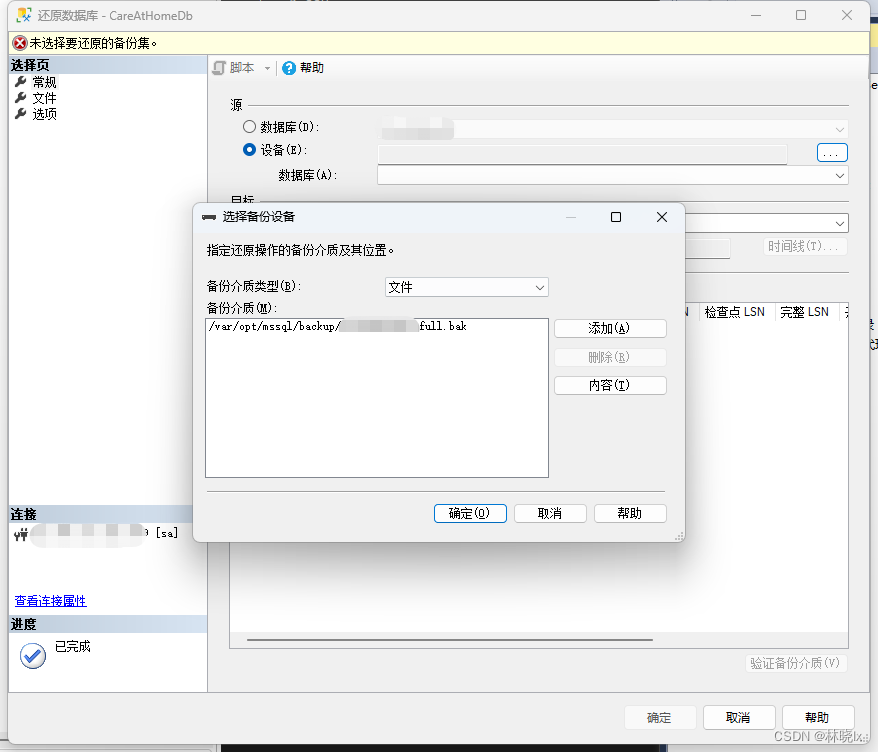The width and height of the screenshot is (878, 752).
Task: Open destination database dropdown behind dialog
Action: pyautogui.click(x=839, y=223)
